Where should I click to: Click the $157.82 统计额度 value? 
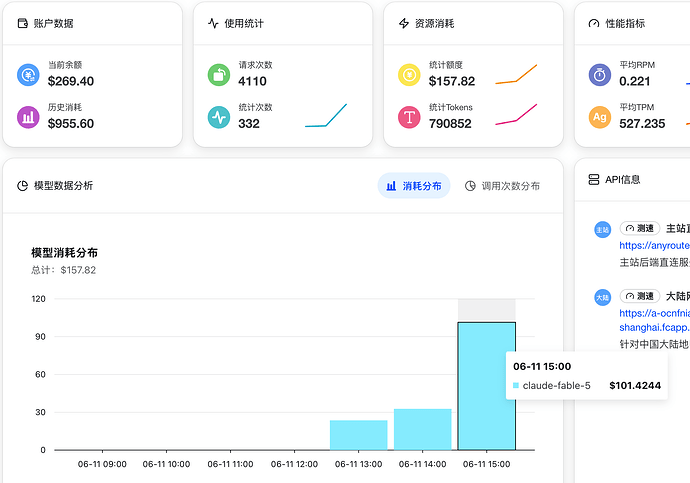click(x=452, y=81)
